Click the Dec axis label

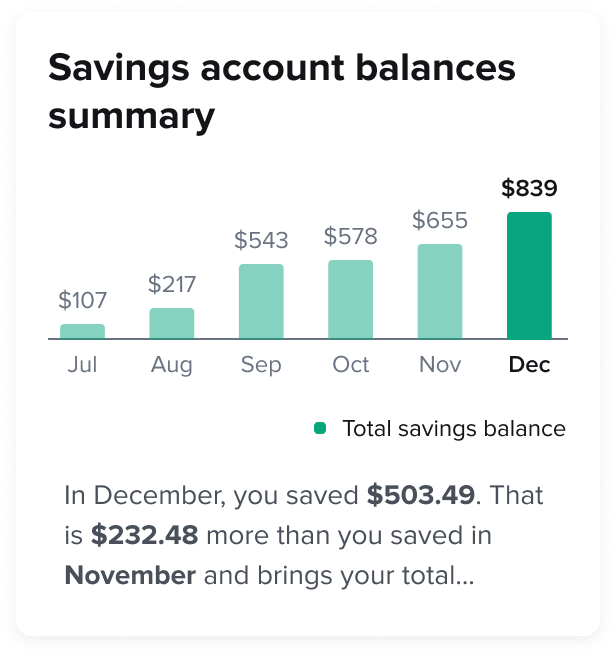coord(529,365)
